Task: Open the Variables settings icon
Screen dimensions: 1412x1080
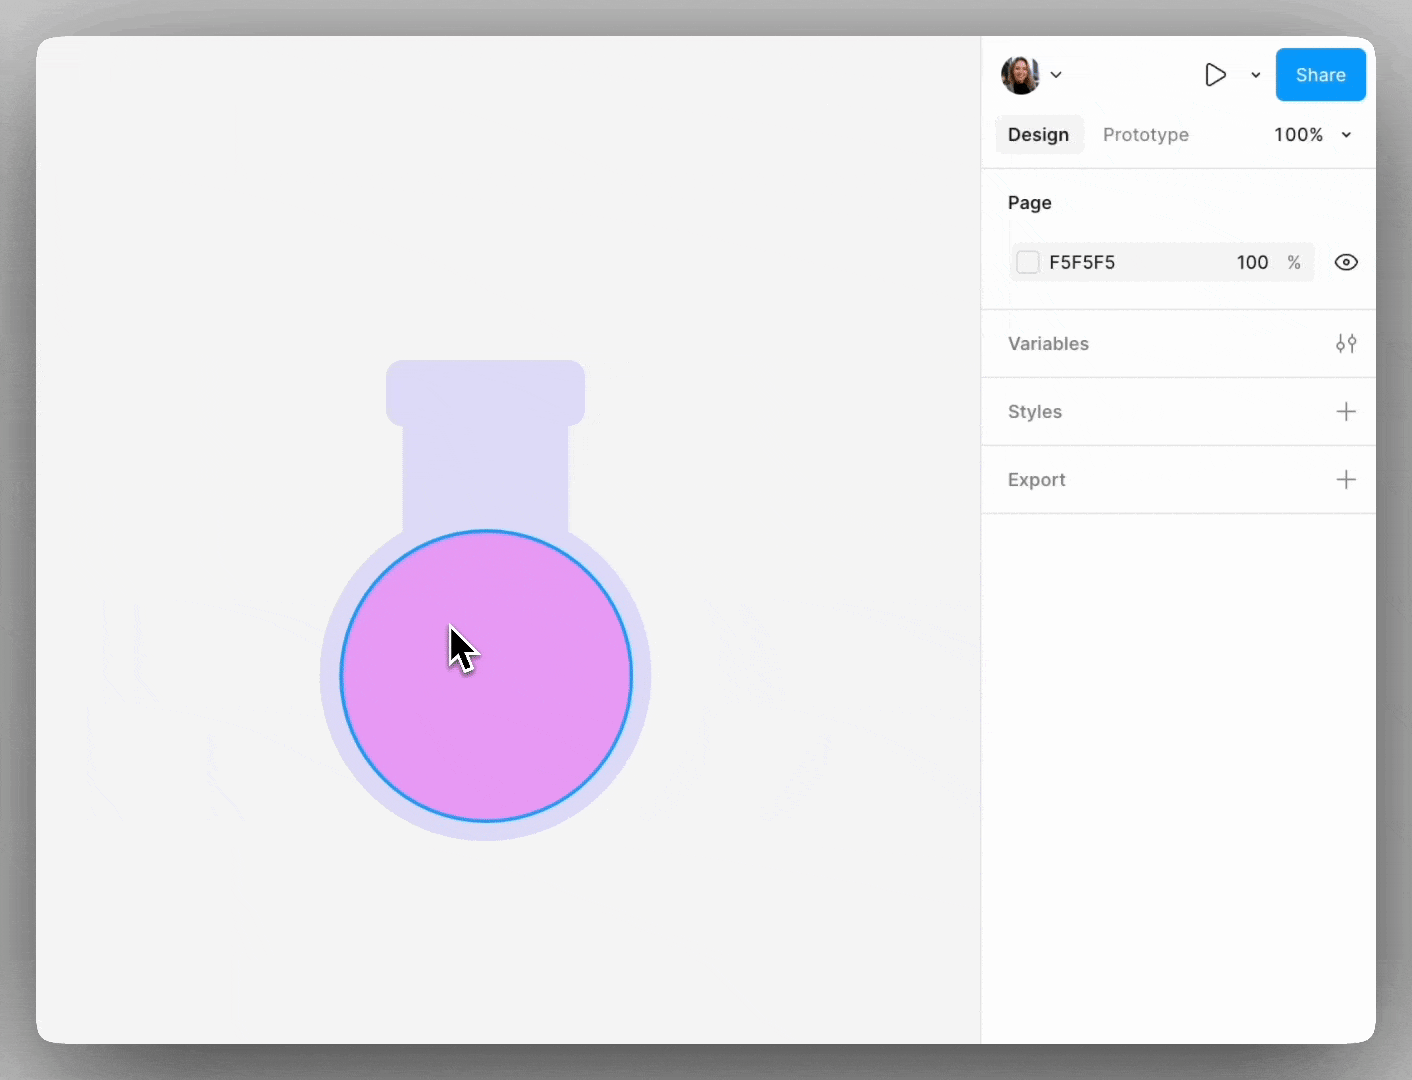Action: [x=1346, y=344]
